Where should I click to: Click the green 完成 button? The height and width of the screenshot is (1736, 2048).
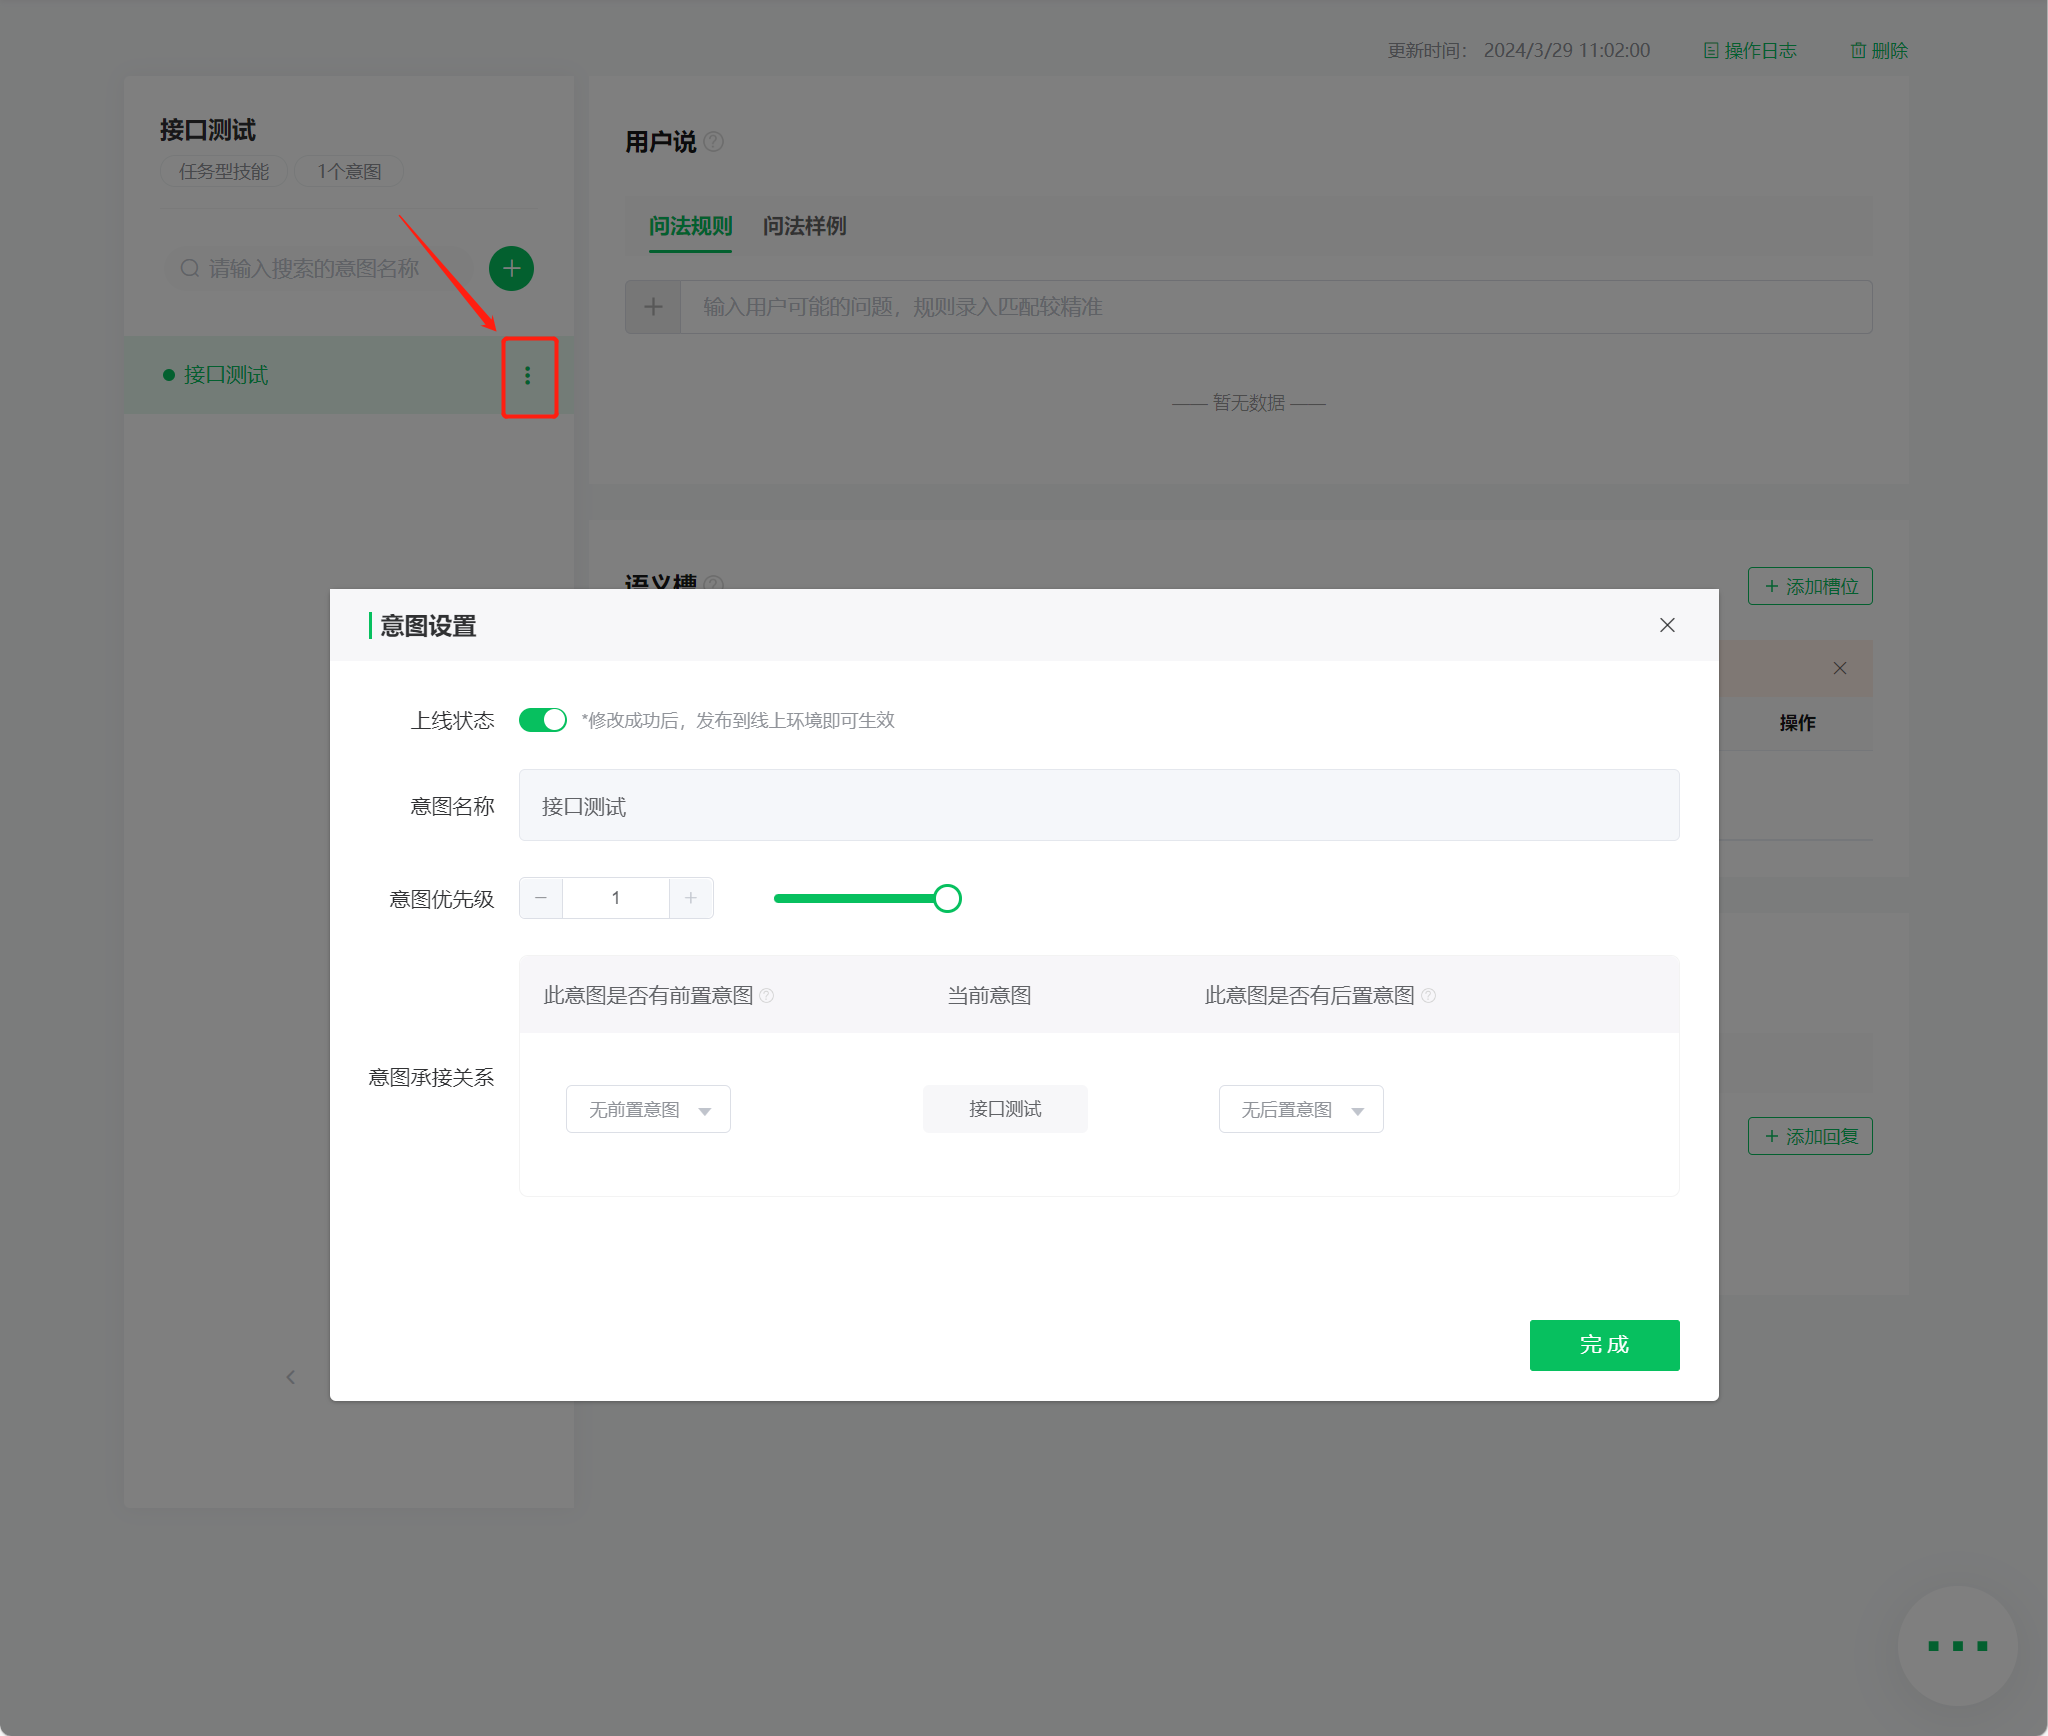tap(1604, 1345)
